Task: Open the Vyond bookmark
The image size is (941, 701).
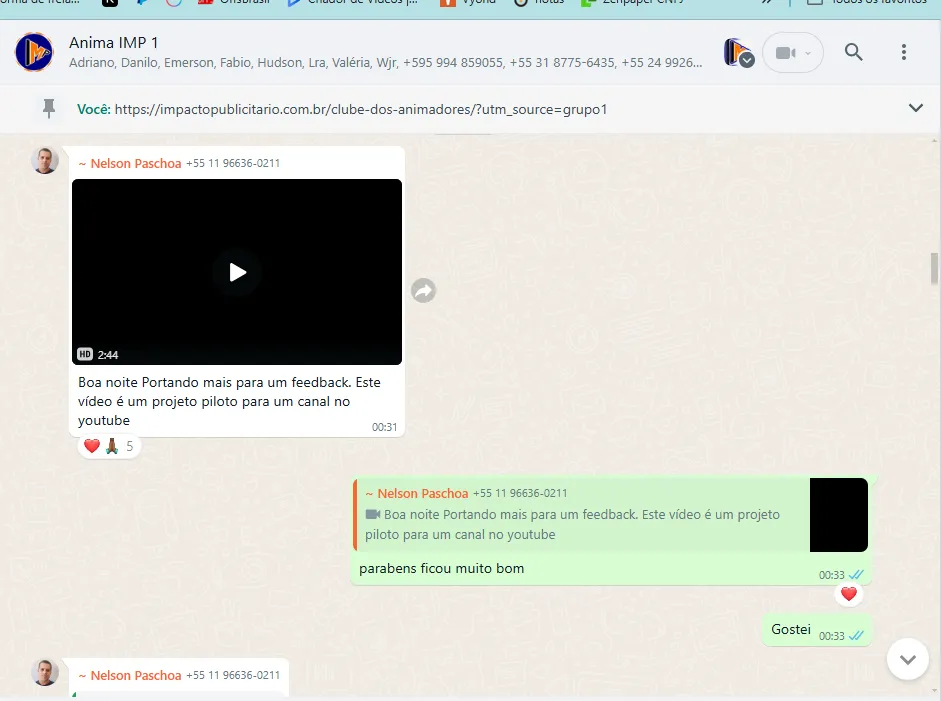Action: pos(468,2)
